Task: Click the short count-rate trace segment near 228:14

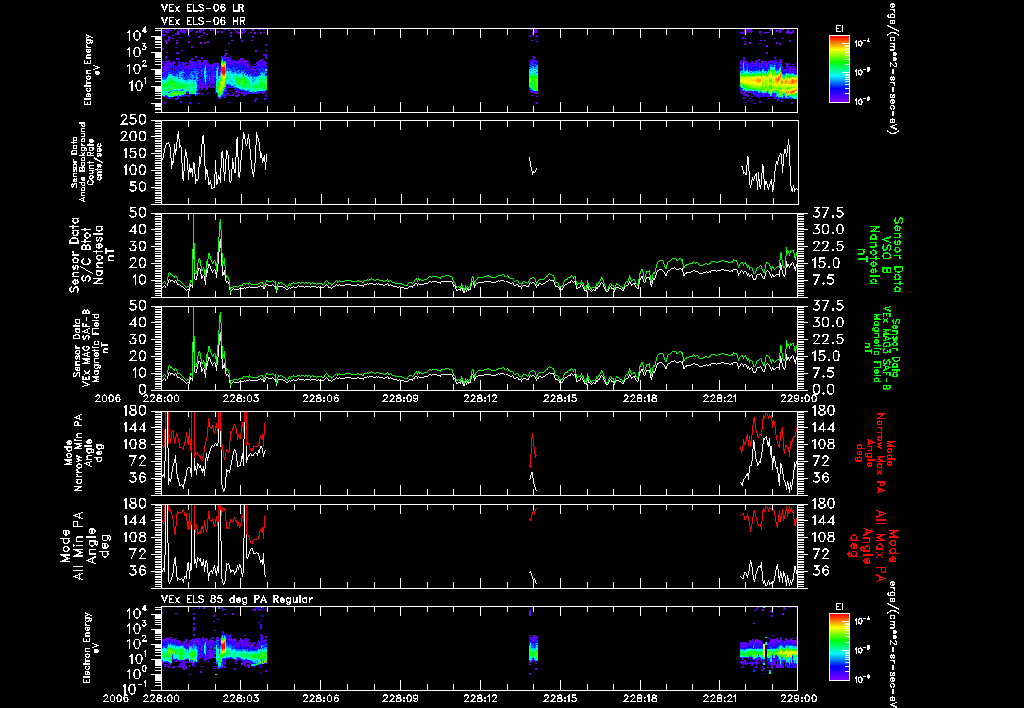Action: [x=532, y=165]
